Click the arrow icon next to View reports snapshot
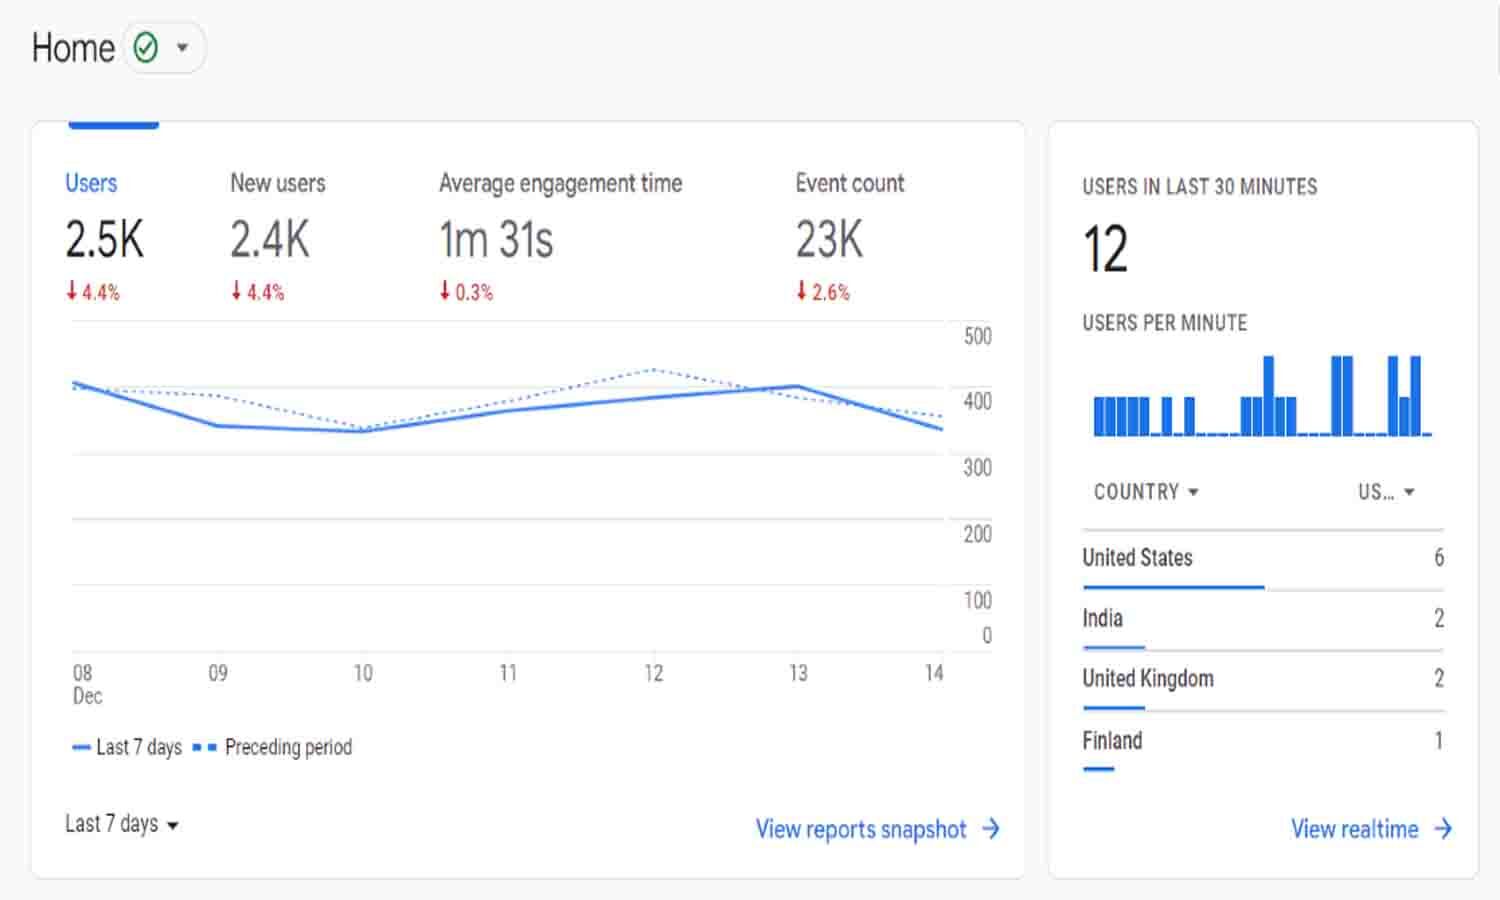 coord(991,829)
